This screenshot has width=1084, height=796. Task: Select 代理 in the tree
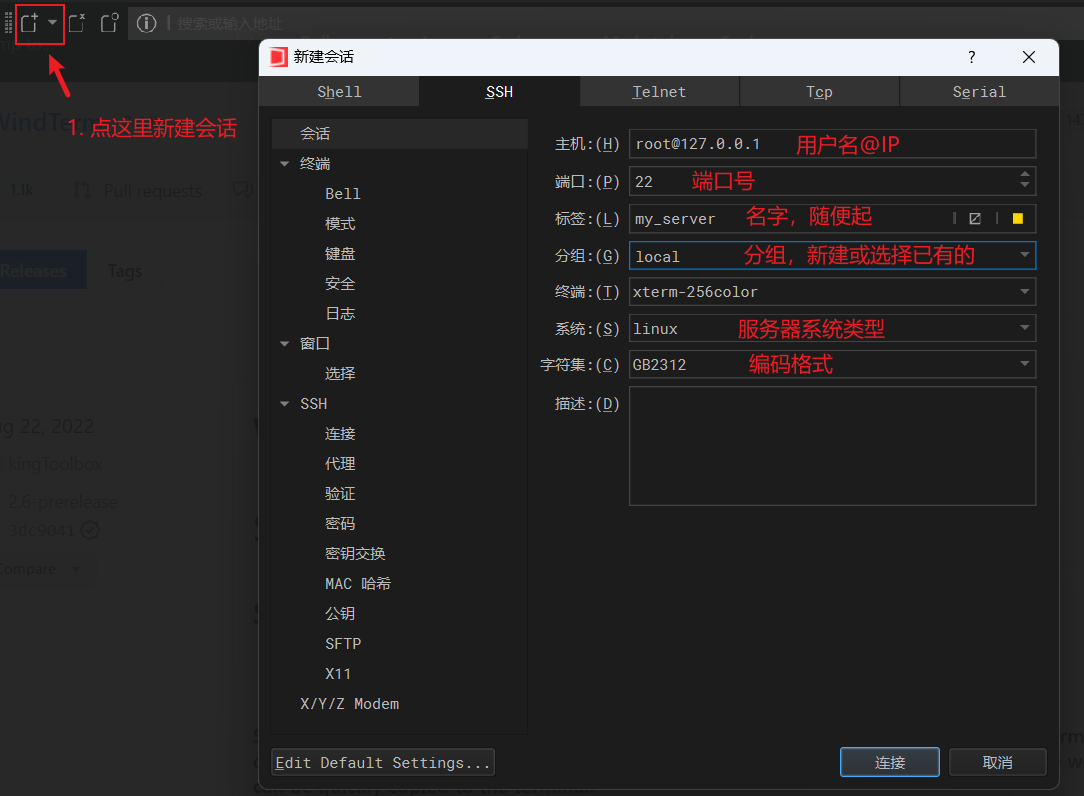click(x=340, y=463)
